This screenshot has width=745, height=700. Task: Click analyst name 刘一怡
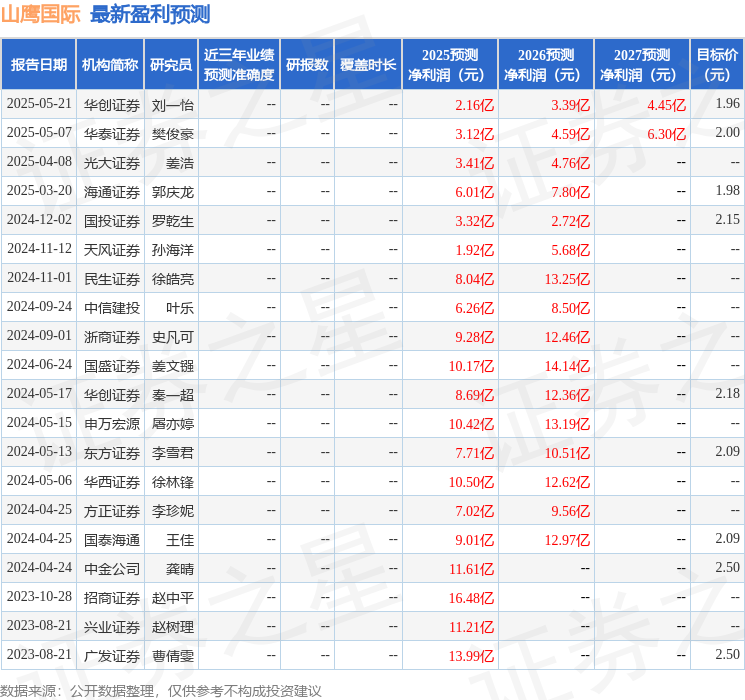pos(173,105)
